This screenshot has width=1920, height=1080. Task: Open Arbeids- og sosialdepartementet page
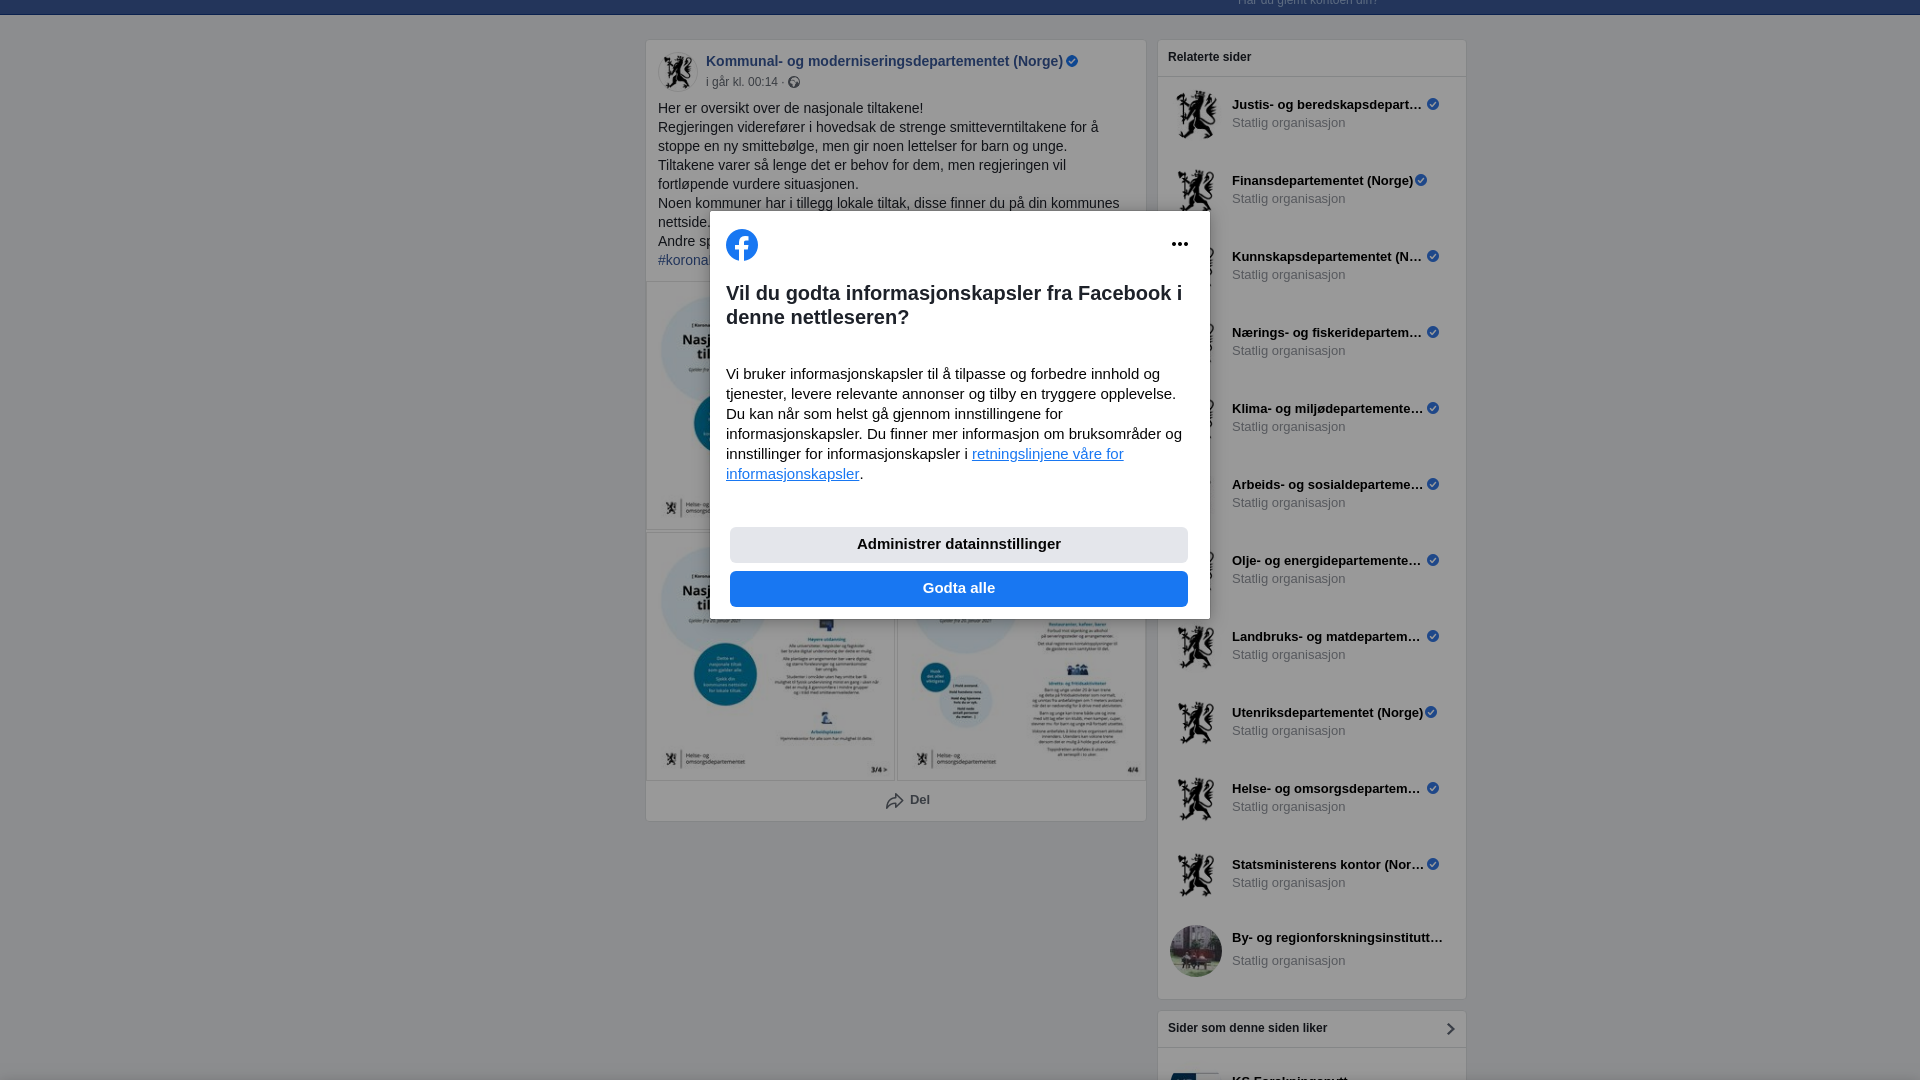1327,485
